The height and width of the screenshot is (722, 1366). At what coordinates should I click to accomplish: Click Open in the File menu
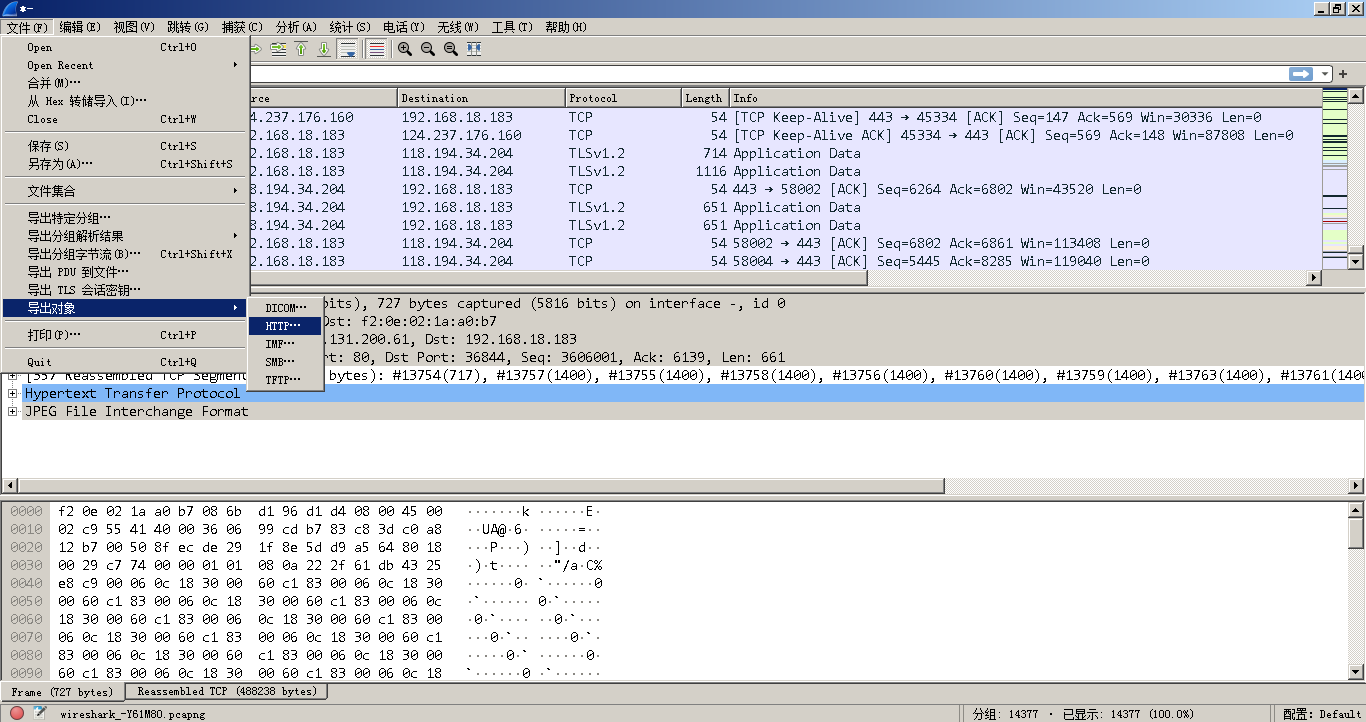click(125, 47)
